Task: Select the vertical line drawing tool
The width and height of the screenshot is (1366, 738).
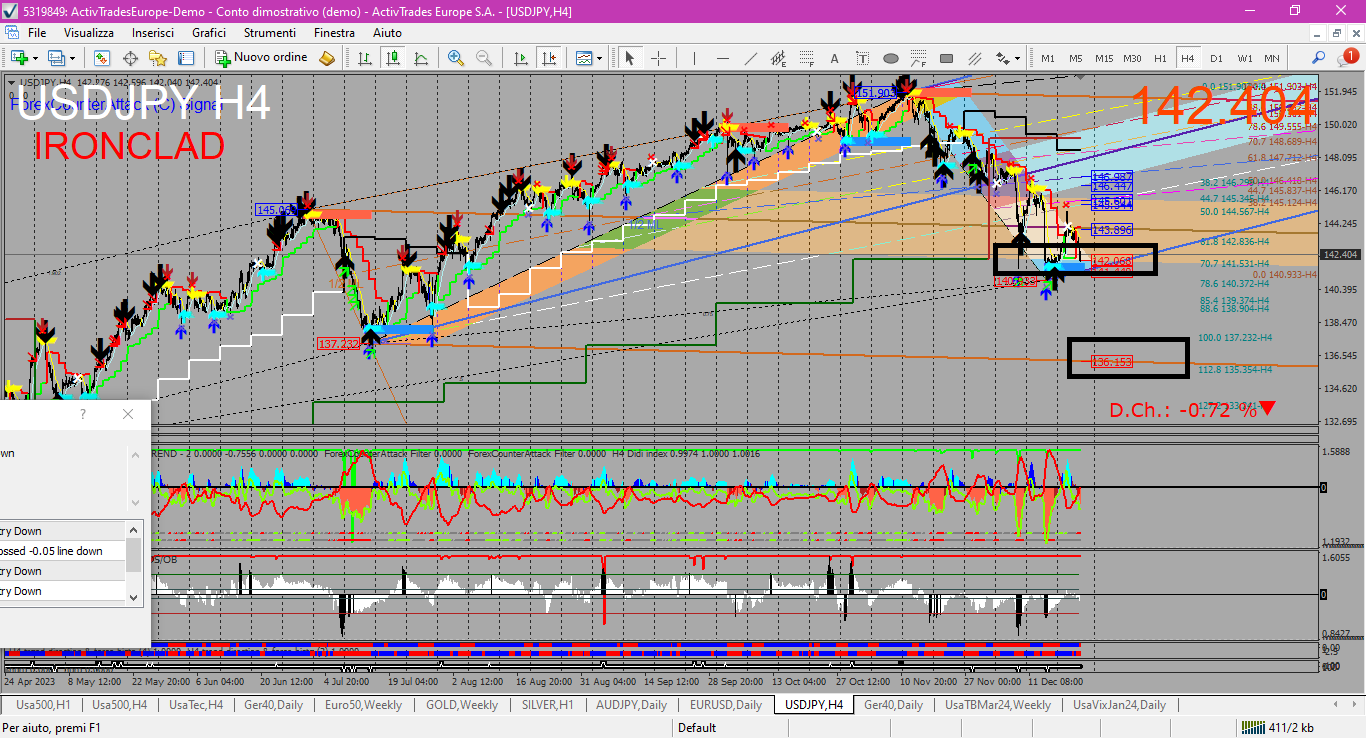Action: (694, 58)
